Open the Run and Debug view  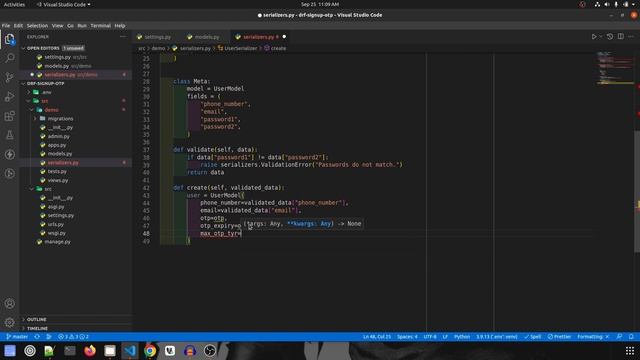tap(9, 97)
